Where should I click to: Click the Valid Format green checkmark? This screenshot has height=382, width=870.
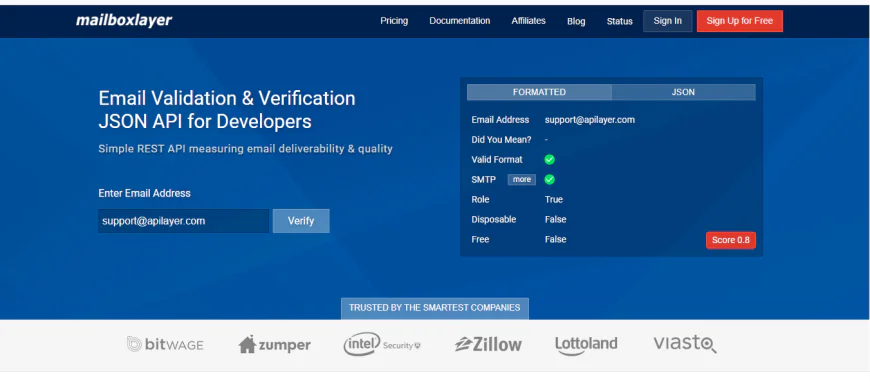point(549,159)
